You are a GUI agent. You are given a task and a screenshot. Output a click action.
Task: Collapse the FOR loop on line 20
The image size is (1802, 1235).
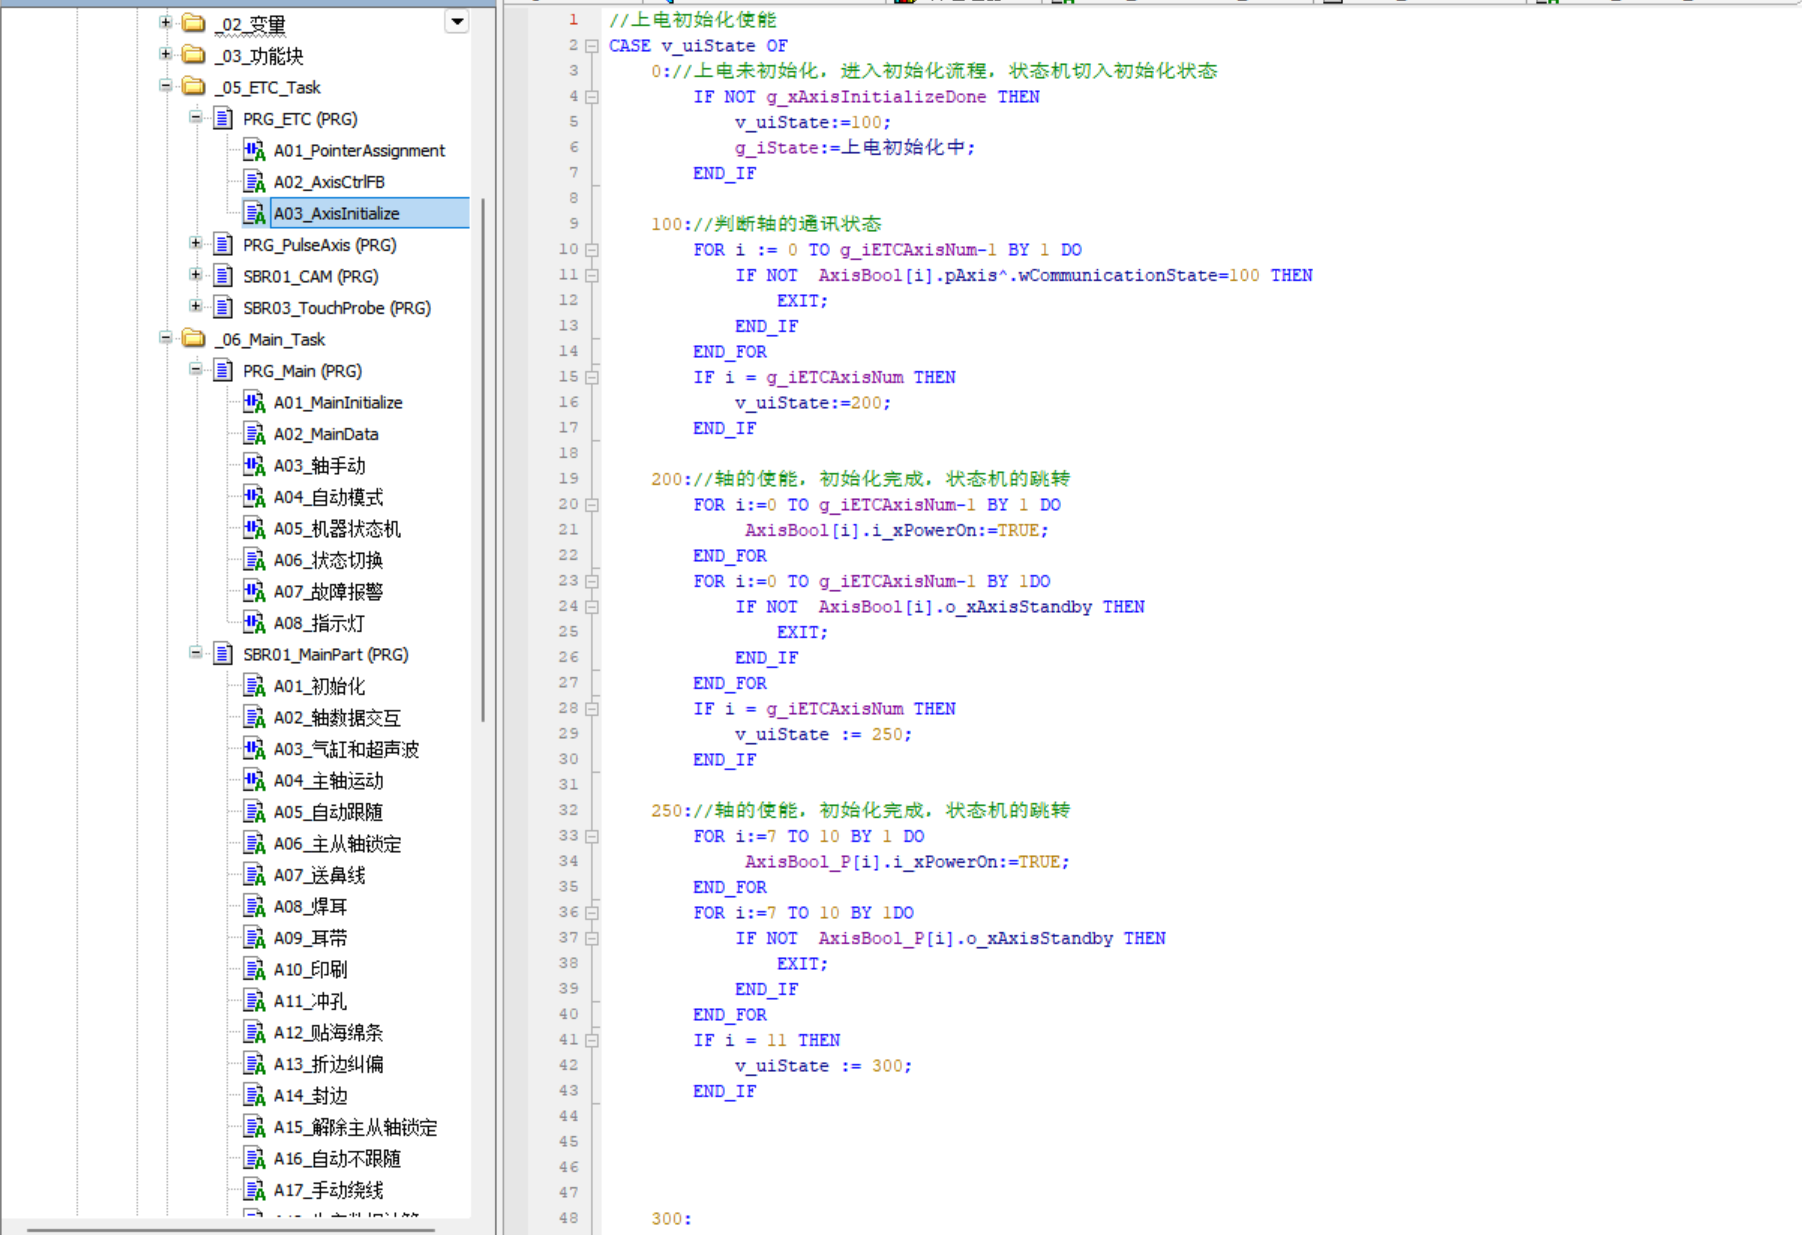(592, 505)
